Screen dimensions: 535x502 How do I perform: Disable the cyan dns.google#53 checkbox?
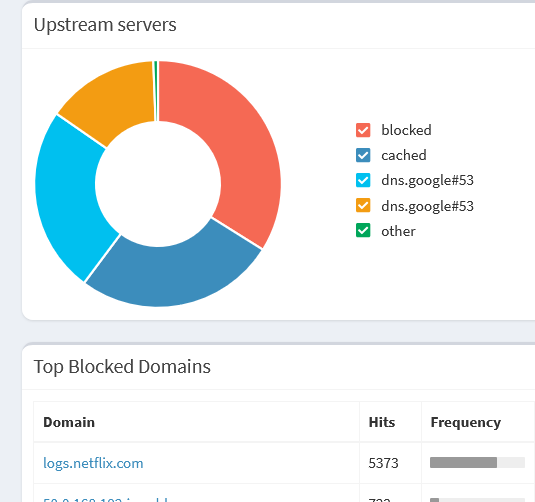point(363,180)
